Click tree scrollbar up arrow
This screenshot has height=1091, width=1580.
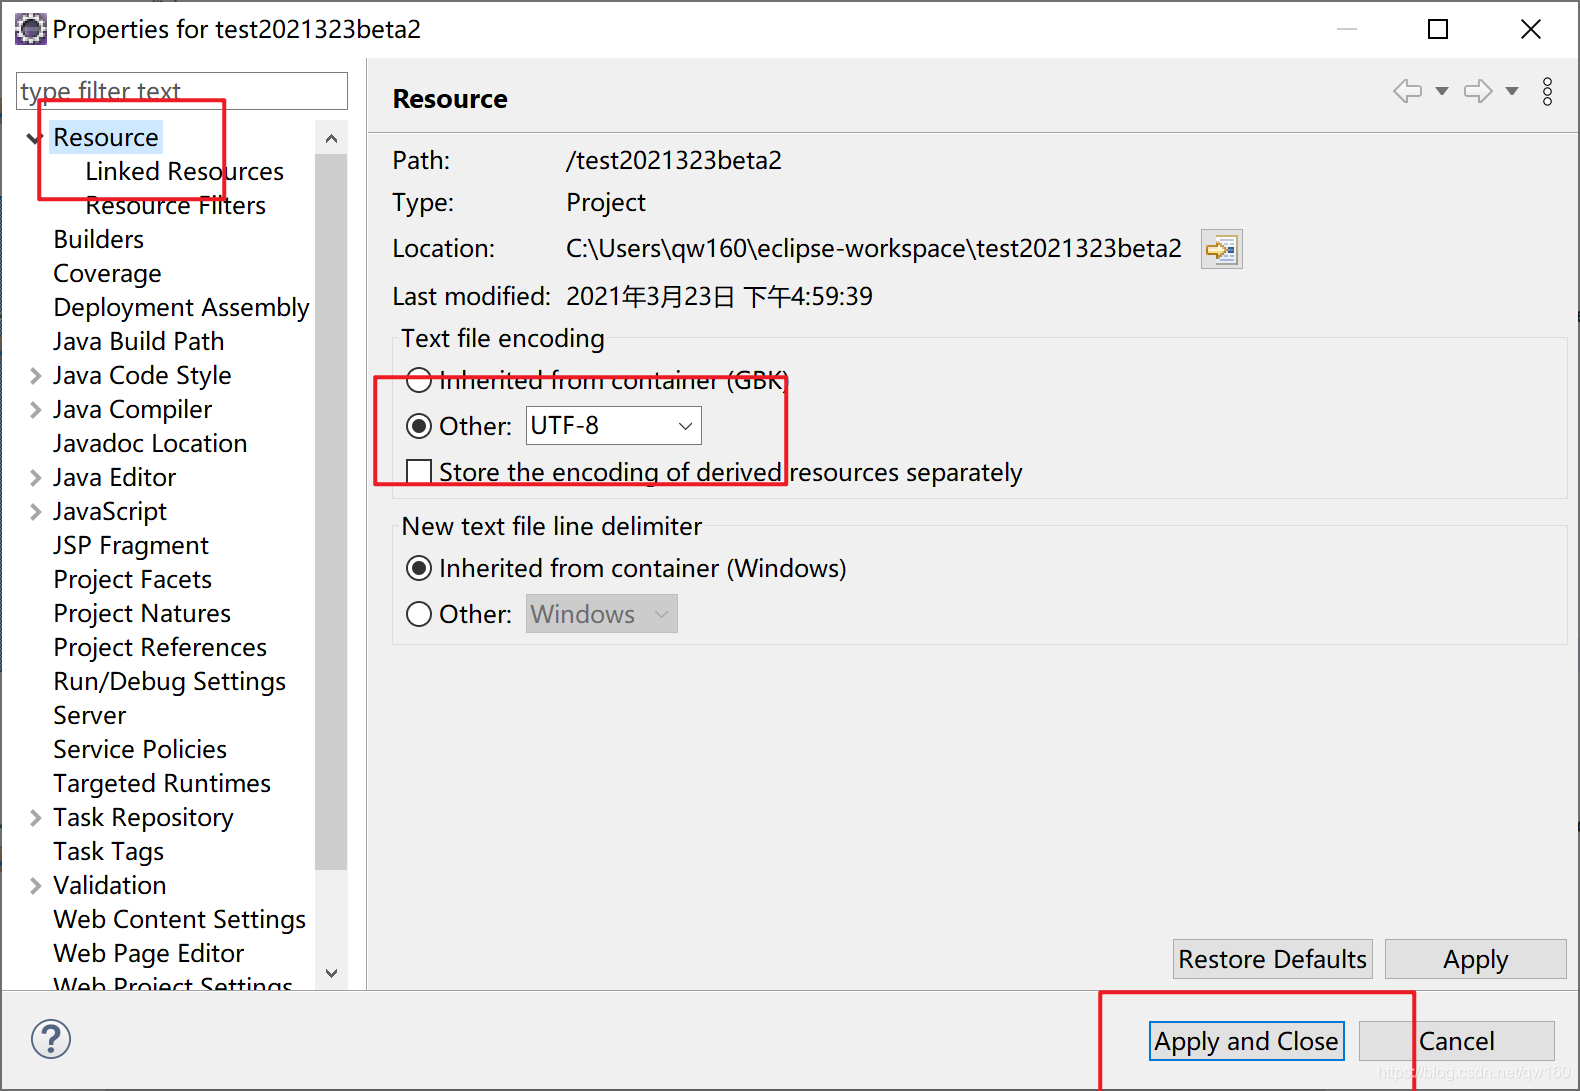(331, 138)
